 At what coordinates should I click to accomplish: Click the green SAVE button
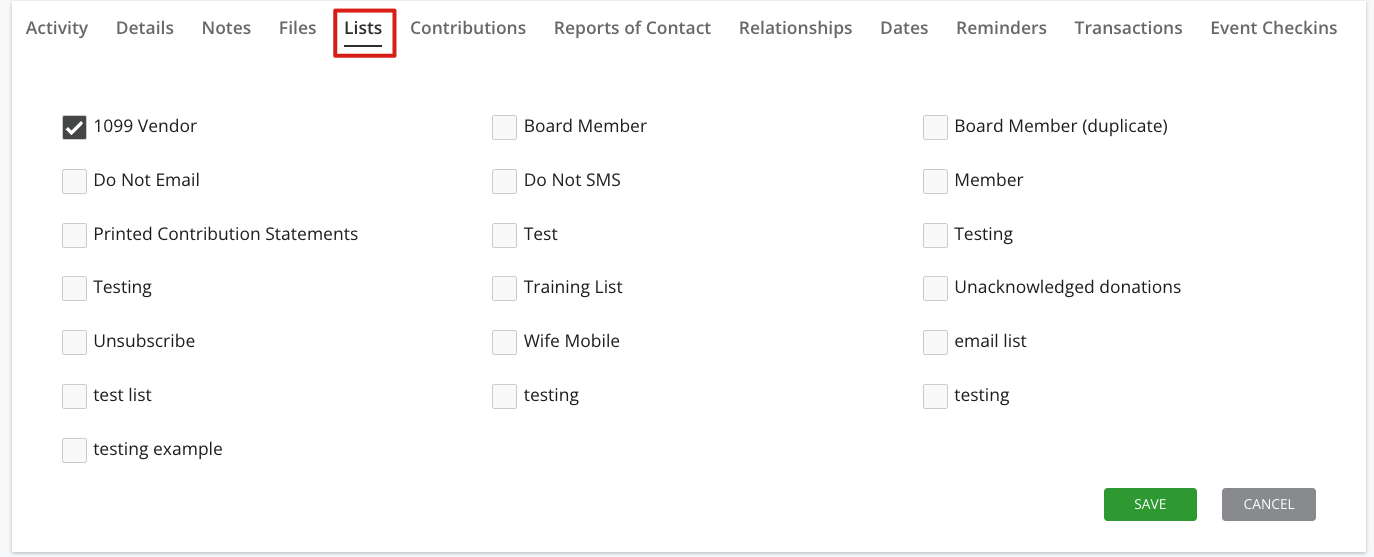click(x=1150, y=505)
